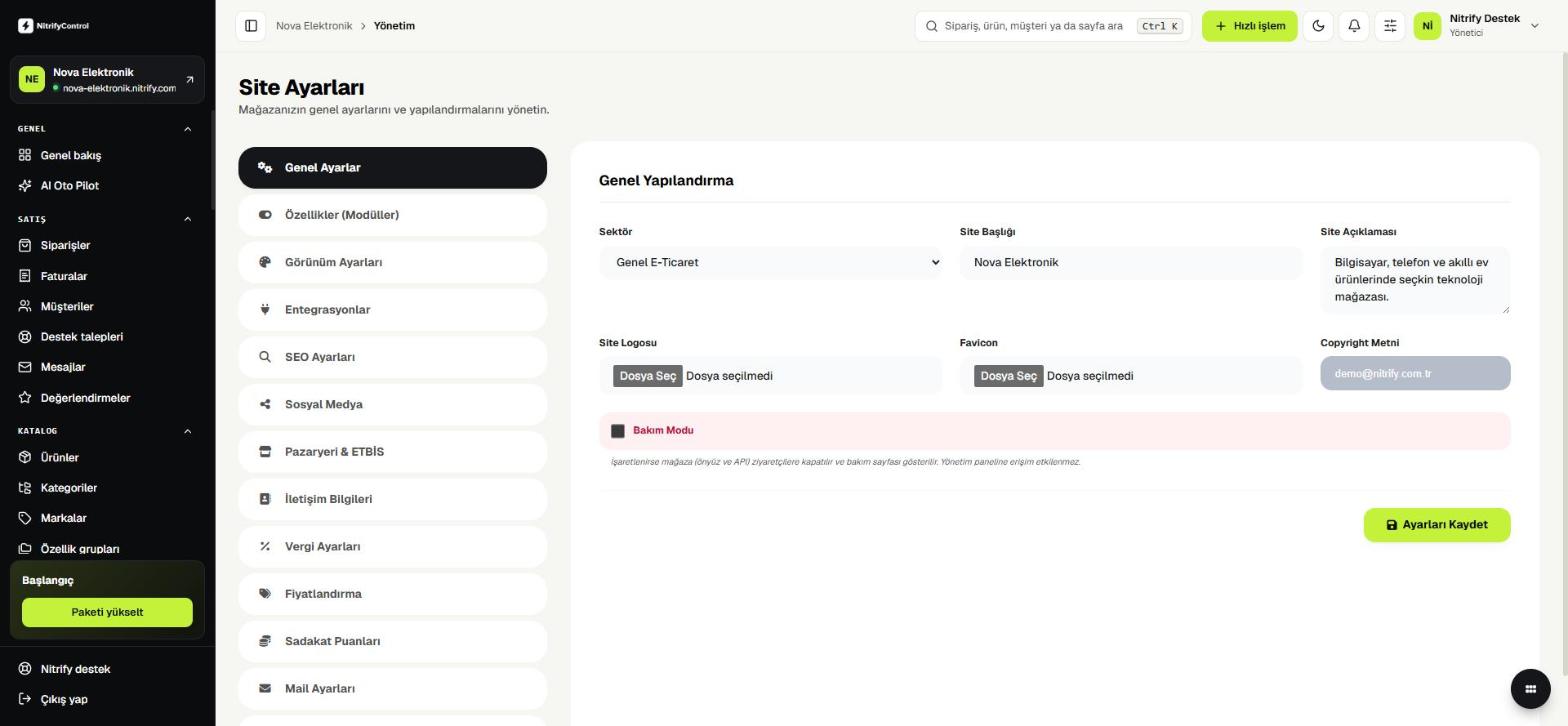This screenshot has height=726, width=1568.
Task: Click the AI Oto Pilot sparkle icon
Action: tap(25, 186)
